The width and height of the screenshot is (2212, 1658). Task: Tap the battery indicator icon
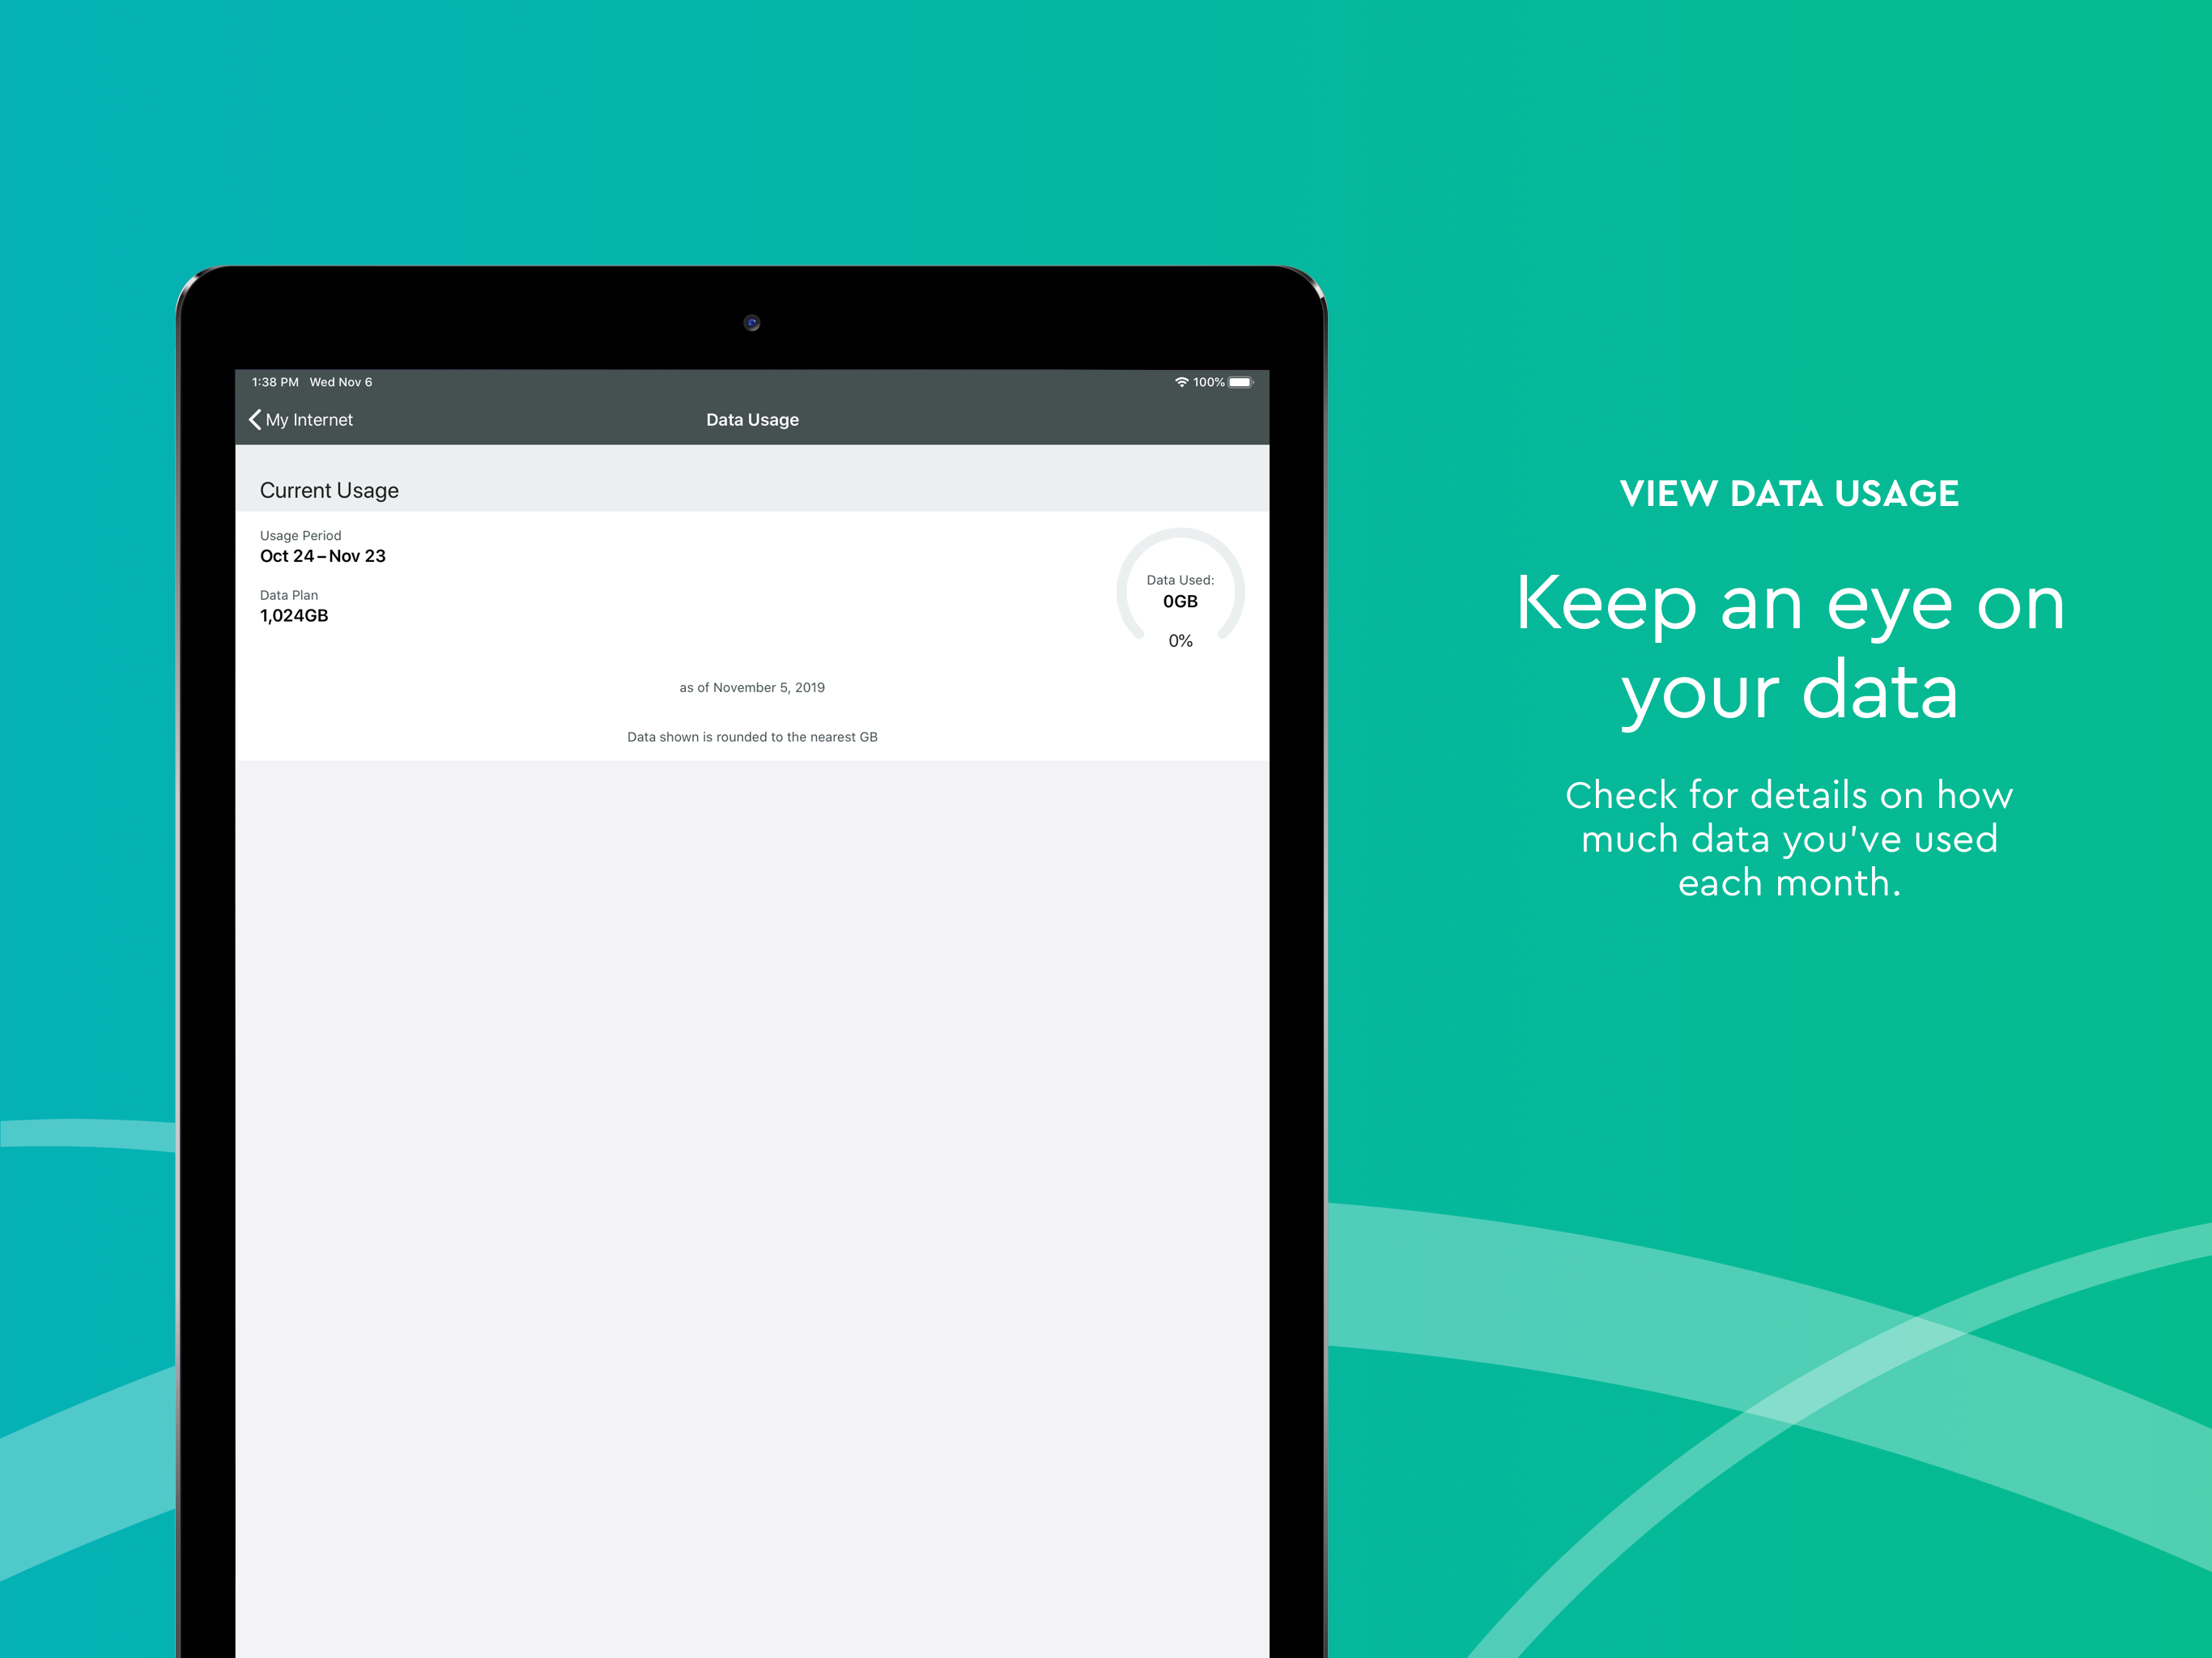pos(1240,382)
